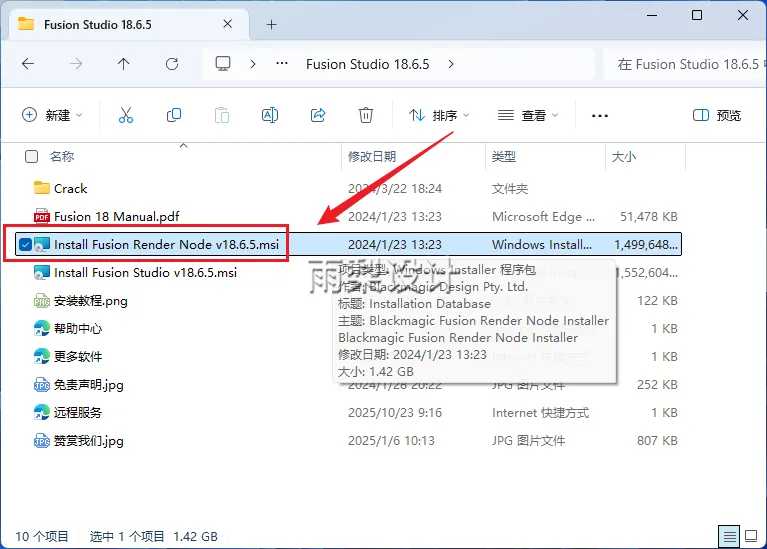Select Fusion 18 Manual.pdf file name
This screenshot has height=549, width=767.
116,216
